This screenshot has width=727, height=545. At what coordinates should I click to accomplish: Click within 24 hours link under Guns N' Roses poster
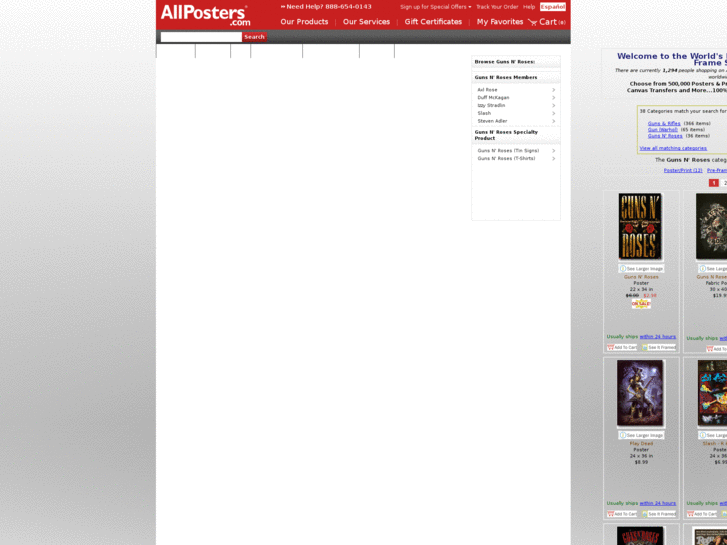coord(657,337)
